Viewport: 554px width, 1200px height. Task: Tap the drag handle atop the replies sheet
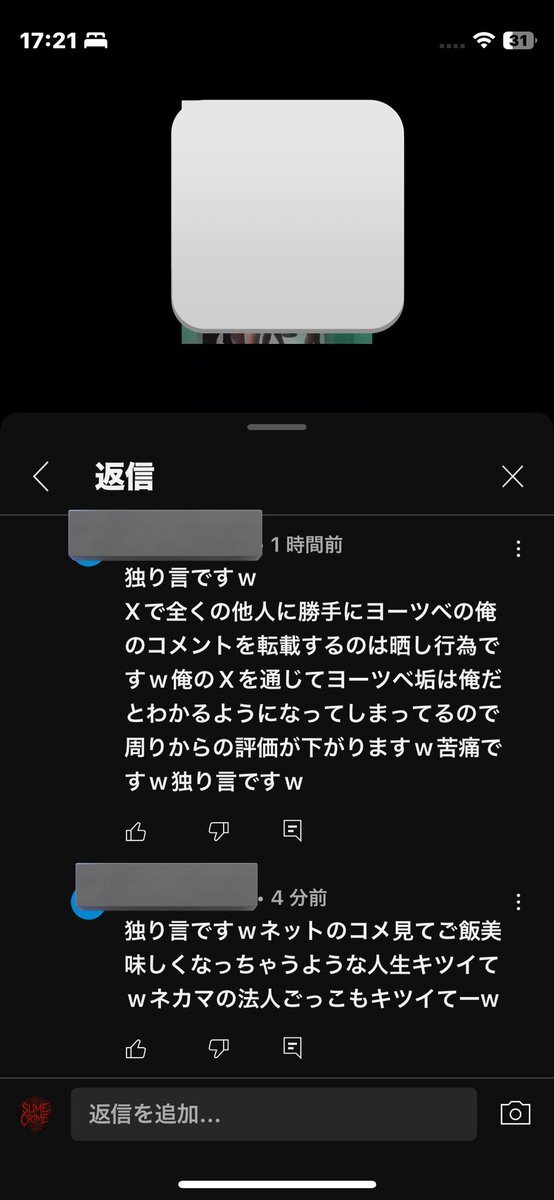pos(277,427)
